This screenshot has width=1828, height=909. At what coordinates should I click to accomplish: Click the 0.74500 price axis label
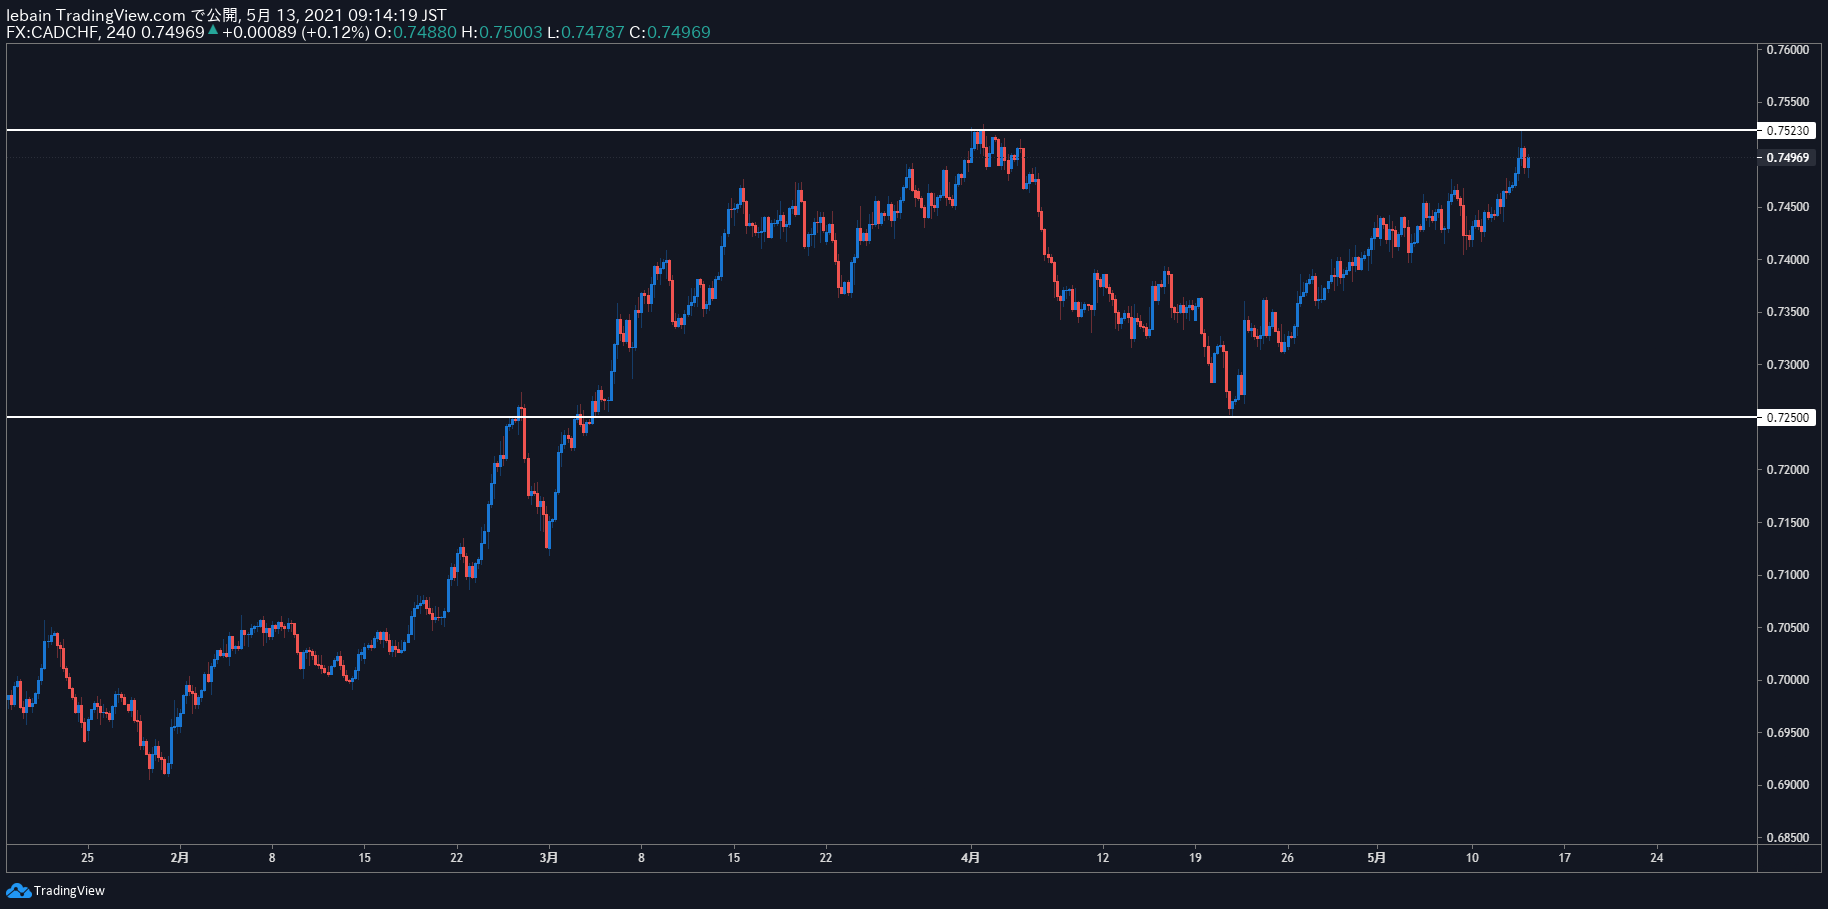point(1788,207)
